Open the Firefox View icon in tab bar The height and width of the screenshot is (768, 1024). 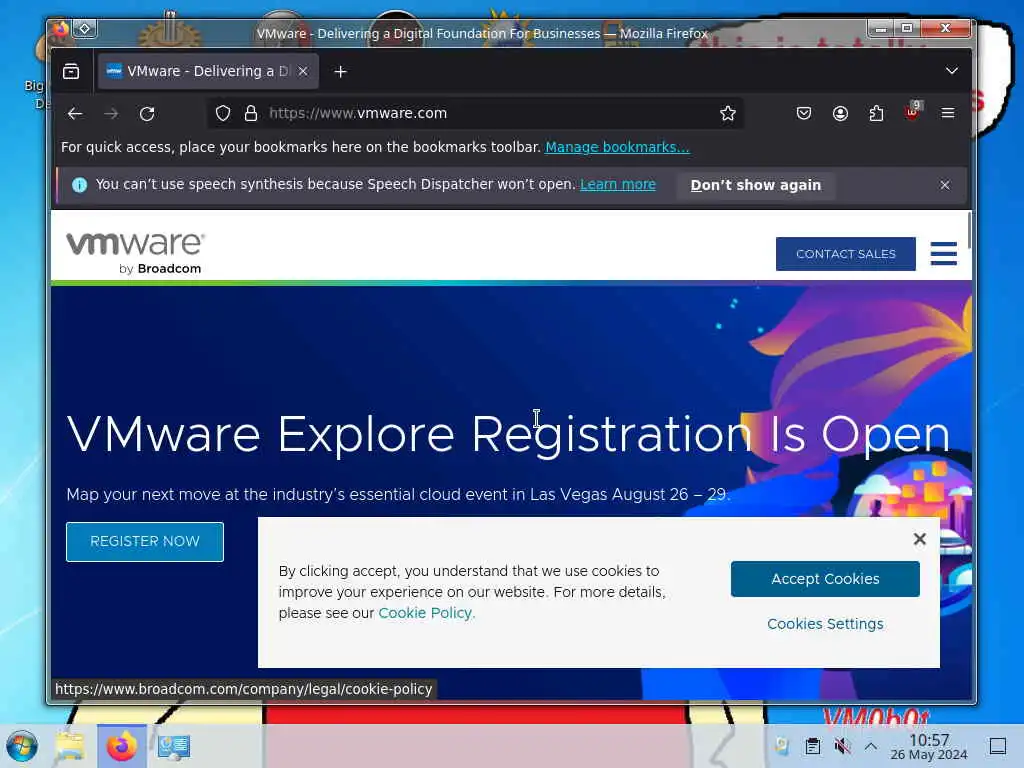pyautogui.click(x=71, y=71)
